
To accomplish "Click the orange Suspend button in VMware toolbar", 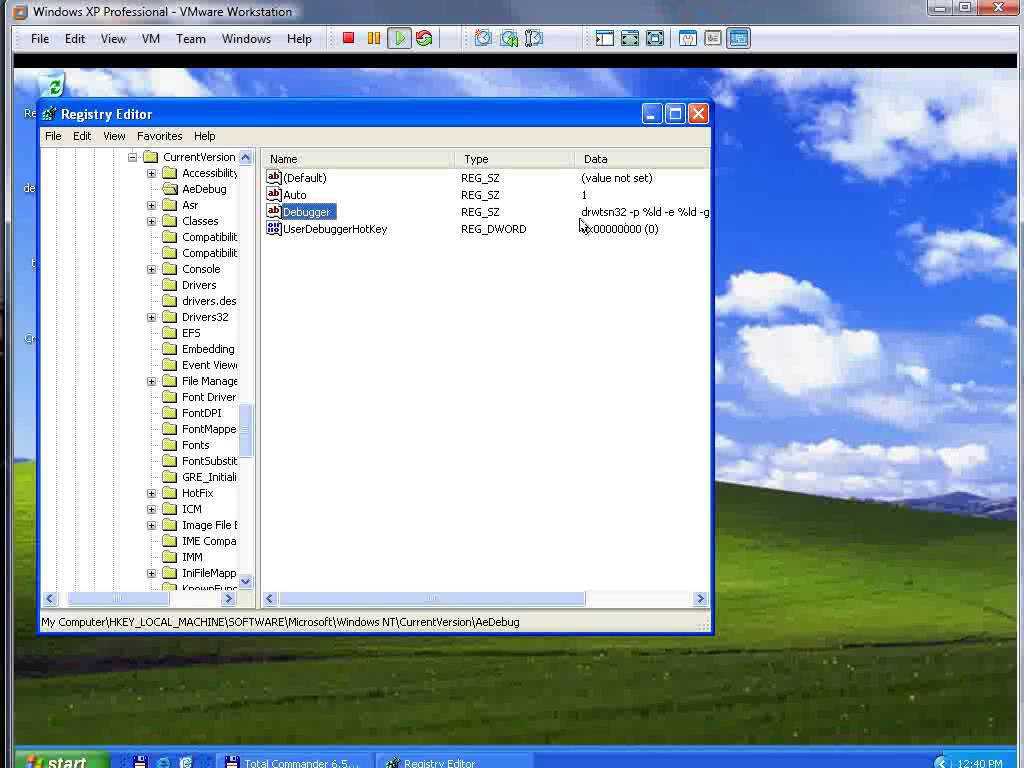I will 374,39.
